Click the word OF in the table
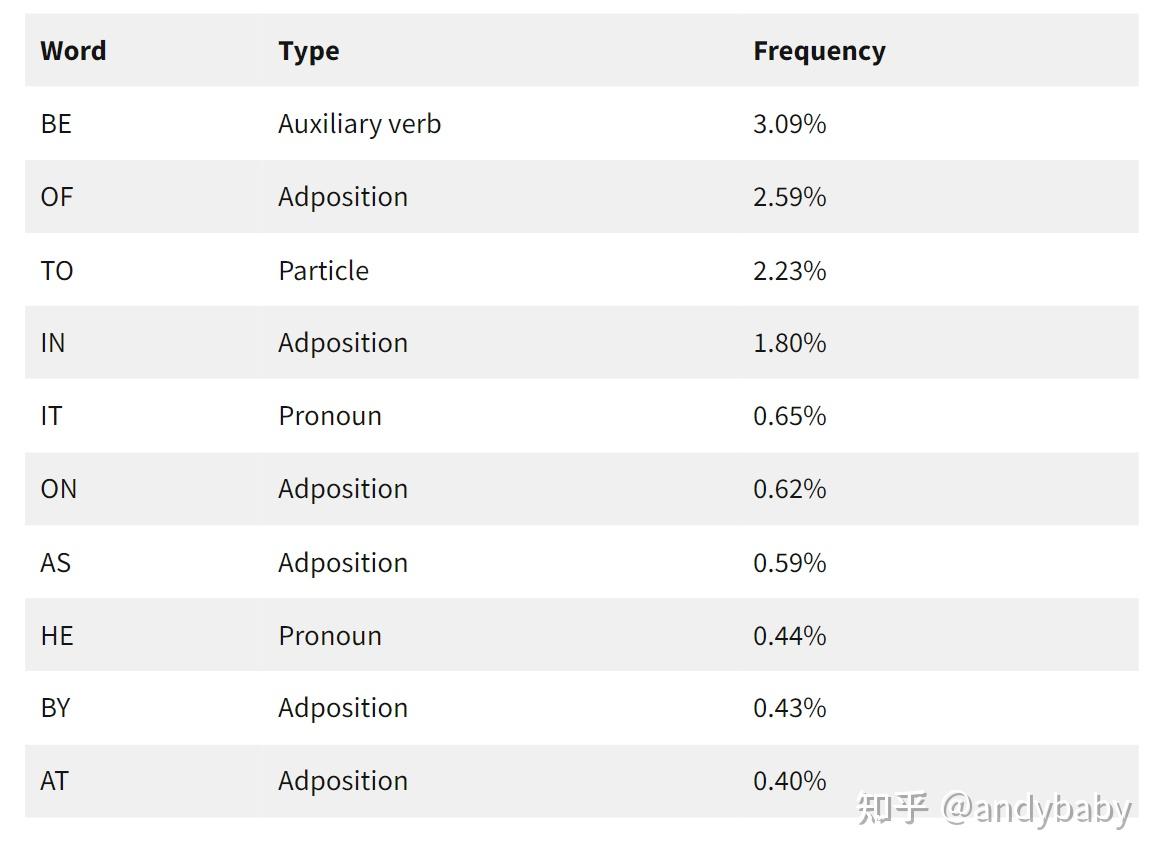 pyautogui.click(x=57, y=197)
